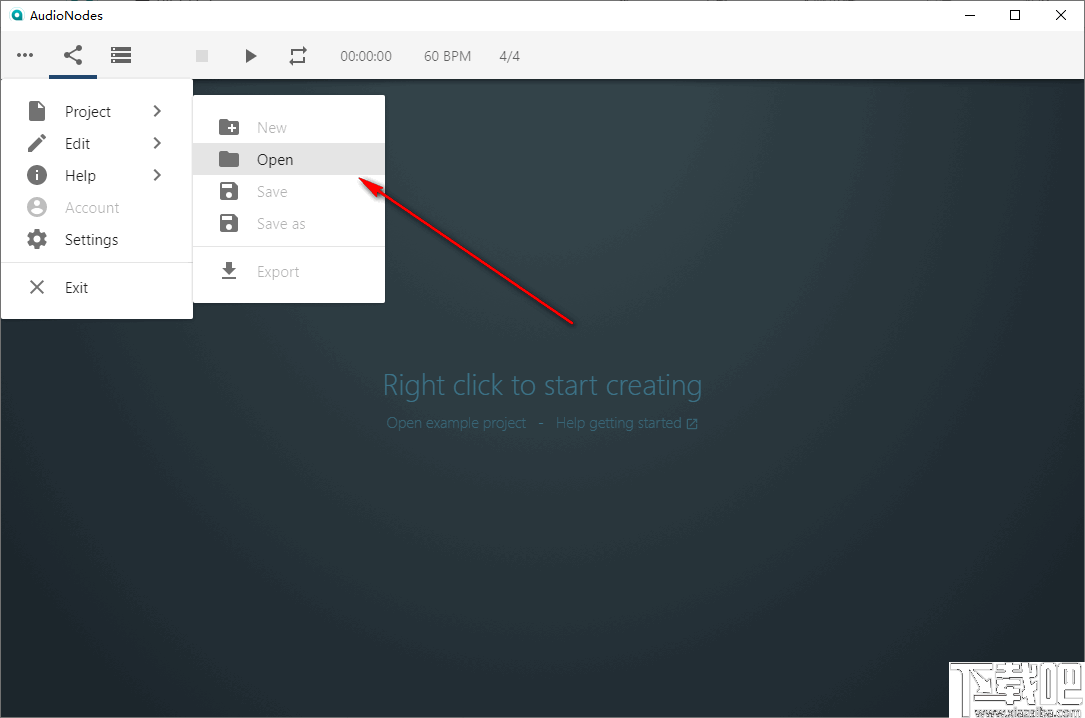
Task: Expand Project submenu chevron
Action: tap(157, 111)
